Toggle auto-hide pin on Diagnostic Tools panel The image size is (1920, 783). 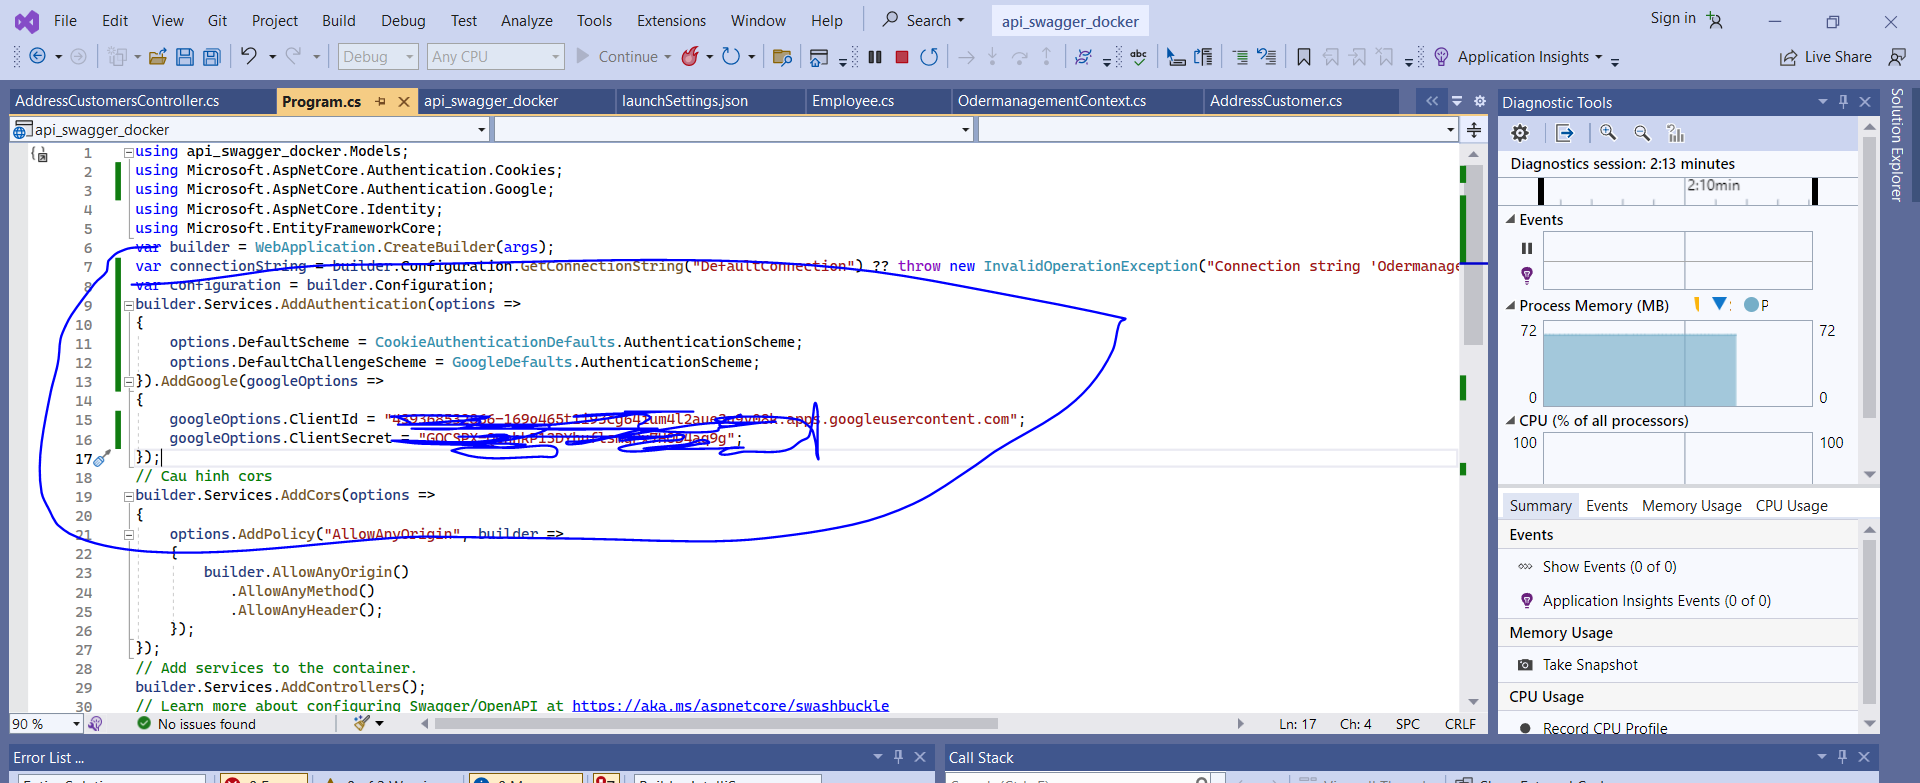1843,102
